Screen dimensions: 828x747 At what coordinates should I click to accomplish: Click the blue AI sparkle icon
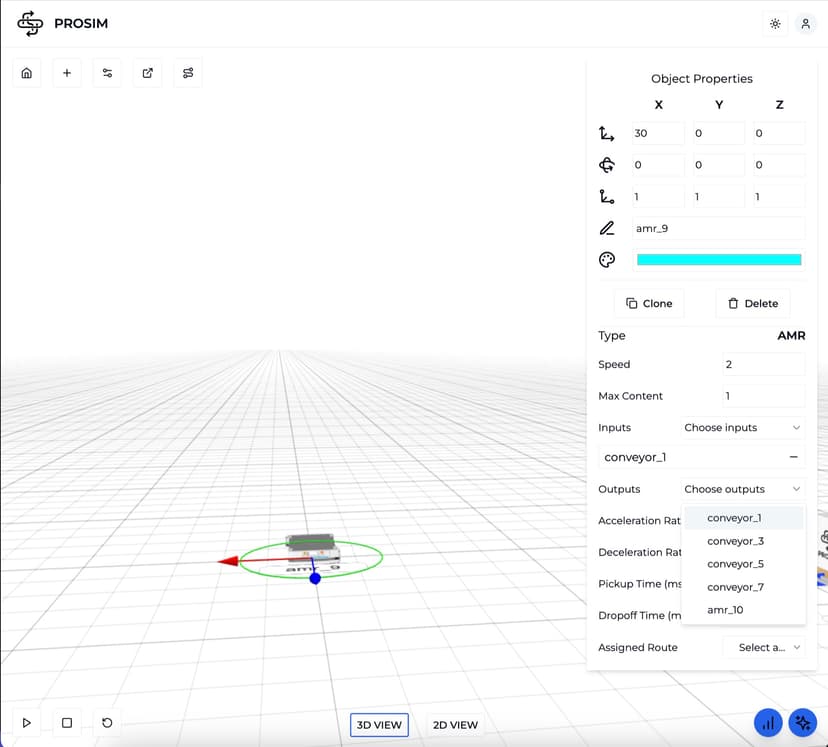pyautogui.click(x=803, y=722)
